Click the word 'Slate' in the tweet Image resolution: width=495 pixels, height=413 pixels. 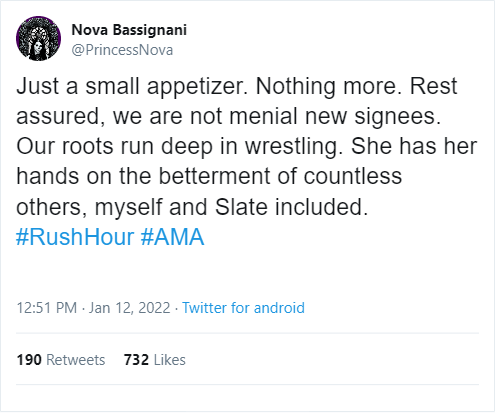pyautogui.click(x=241, y=207)
